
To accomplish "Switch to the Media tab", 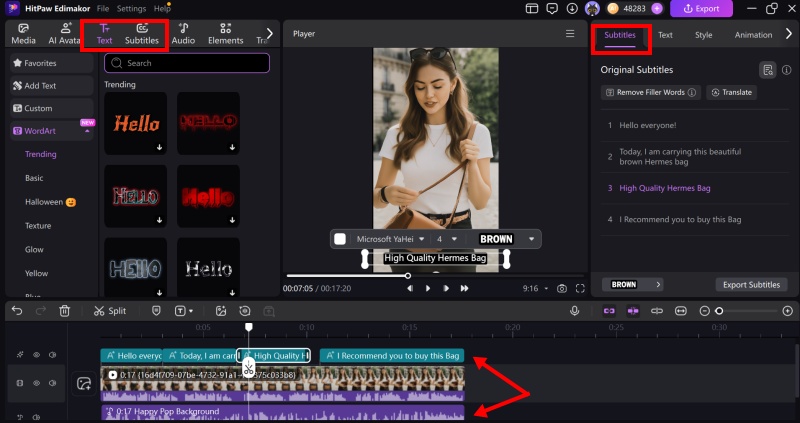I will [x=23, y=34].
